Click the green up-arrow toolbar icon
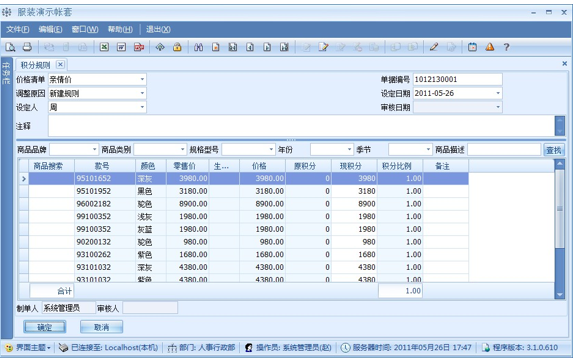The width and height of the screenshot is (578, 360). (x=160, y=47)
